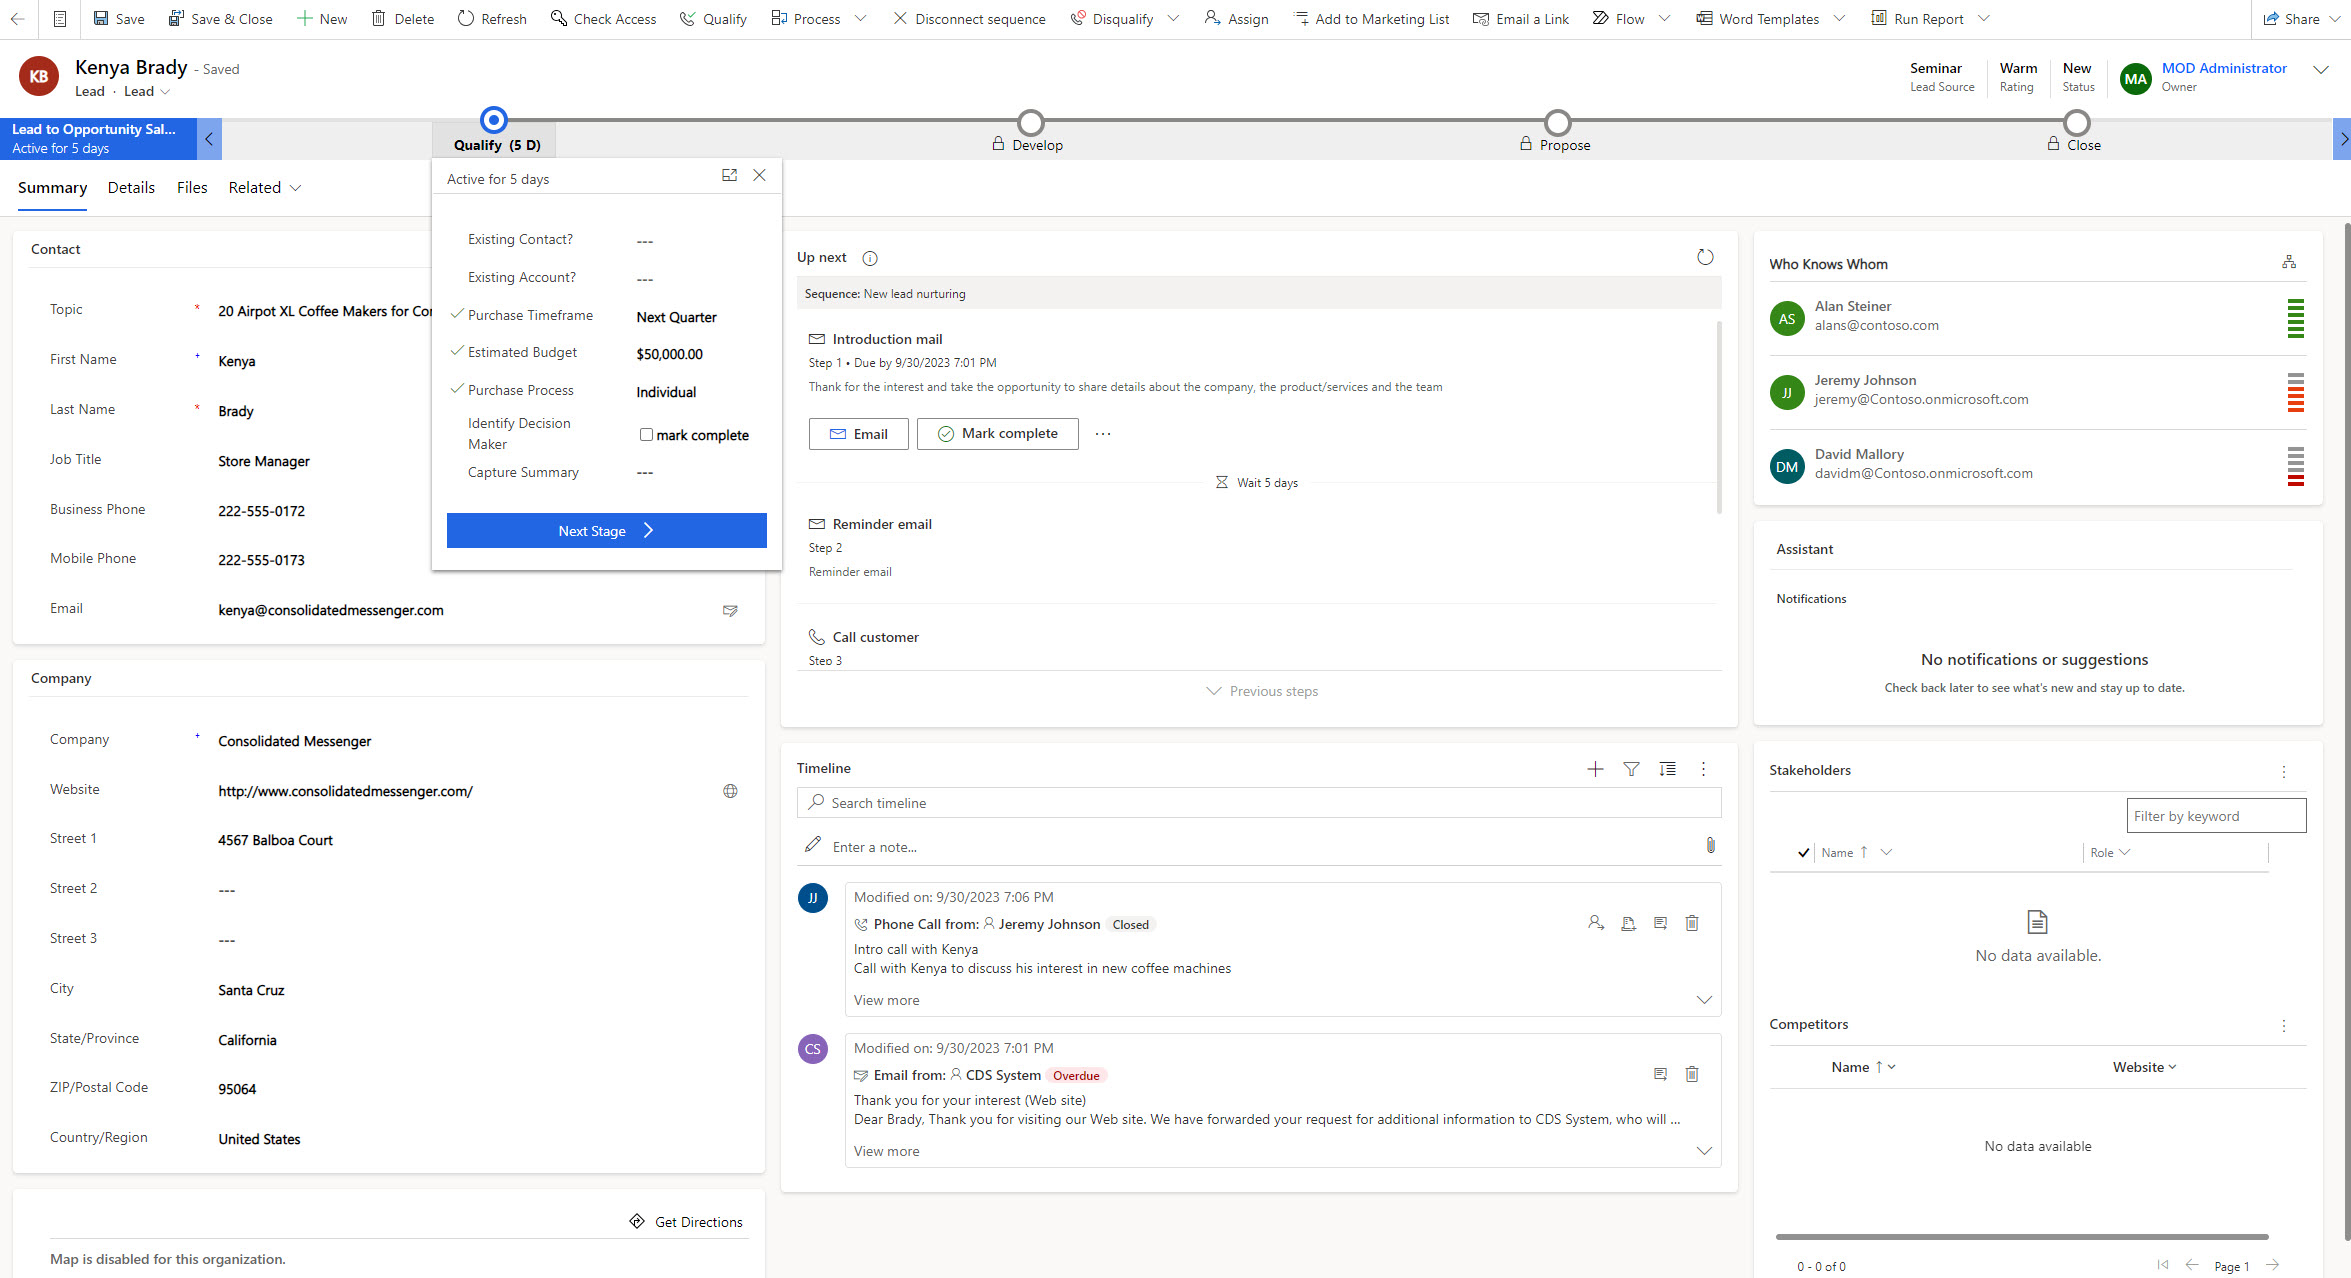The height and width of the screenshot is (1278, 2351).
Task: Refresh the Up next widget
Action: 1705,257
